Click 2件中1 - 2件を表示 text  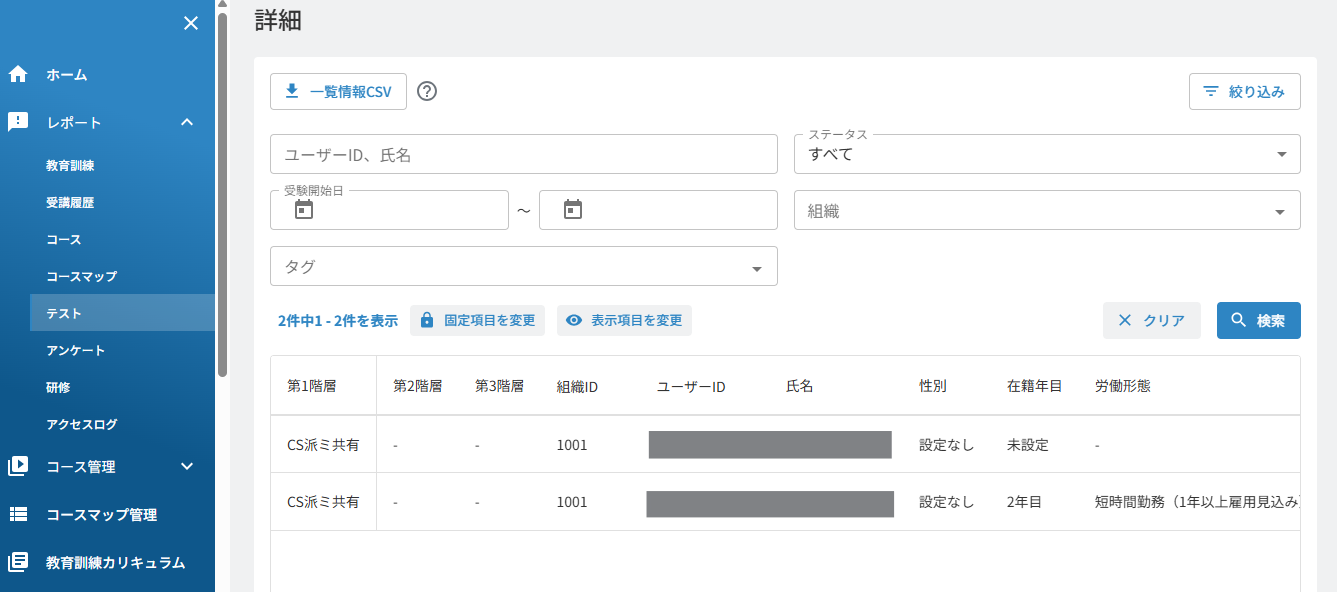click(338, 321)
